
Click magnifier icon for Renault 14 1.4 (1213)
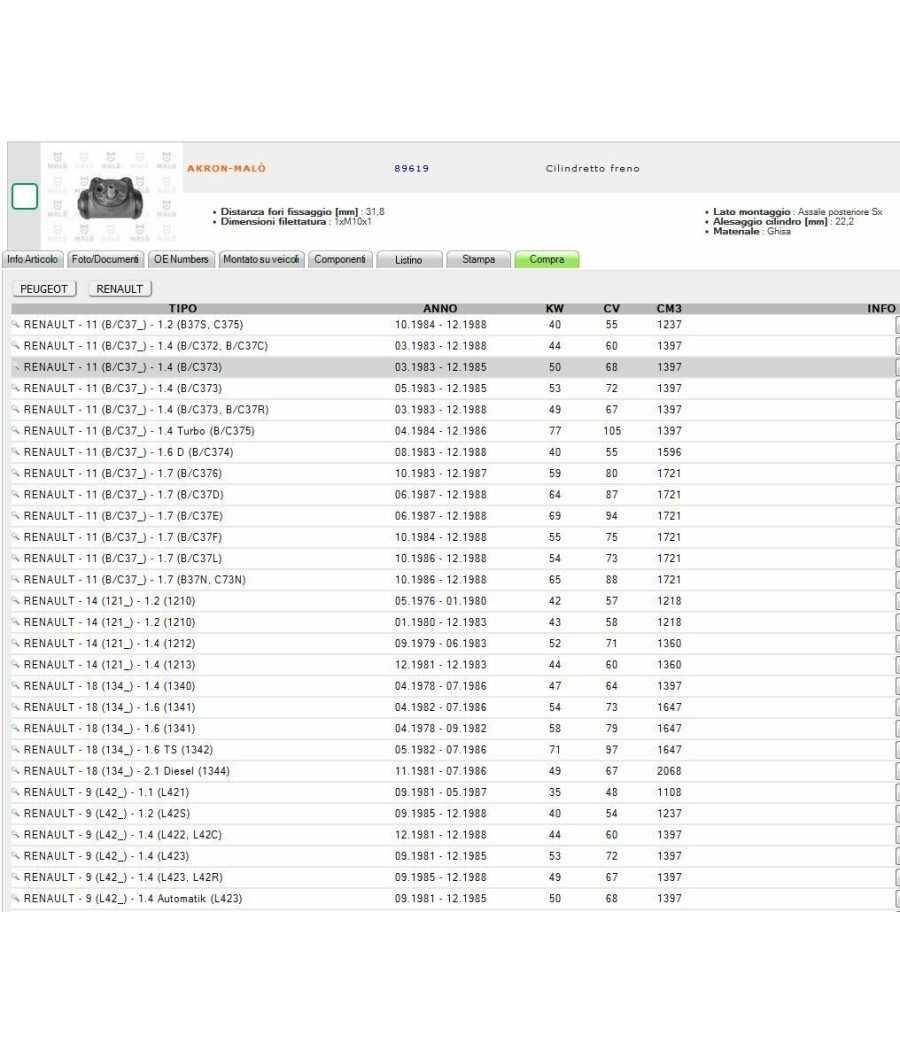(15, 664)
